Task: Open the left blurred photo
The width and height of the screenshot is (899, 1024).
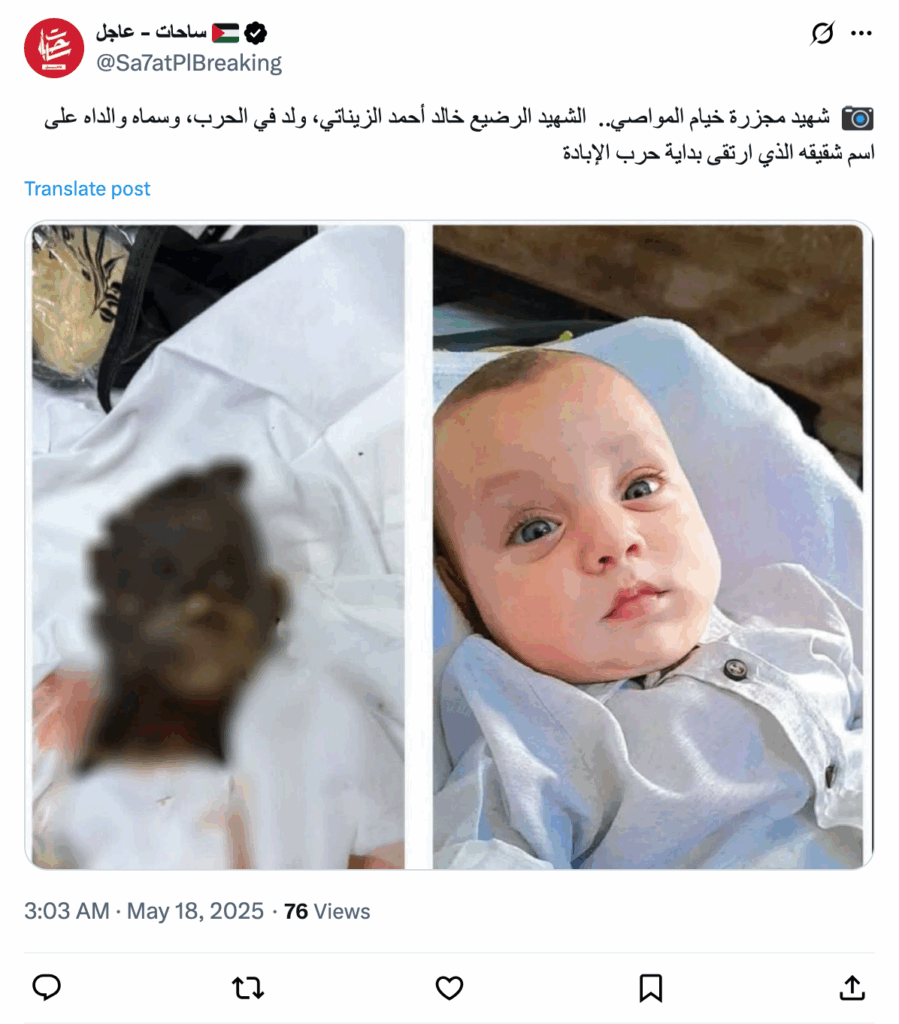Action: 218,547
